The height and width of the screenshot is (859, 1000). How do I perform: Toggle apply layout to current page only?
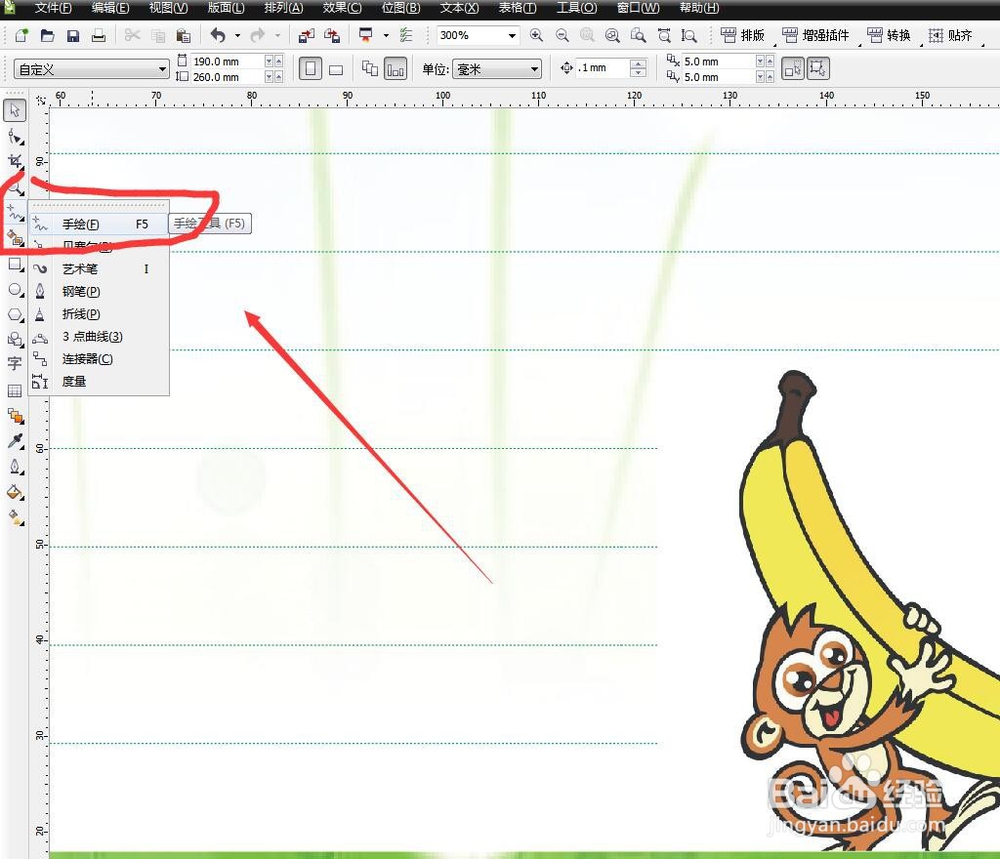click(395, 68)
